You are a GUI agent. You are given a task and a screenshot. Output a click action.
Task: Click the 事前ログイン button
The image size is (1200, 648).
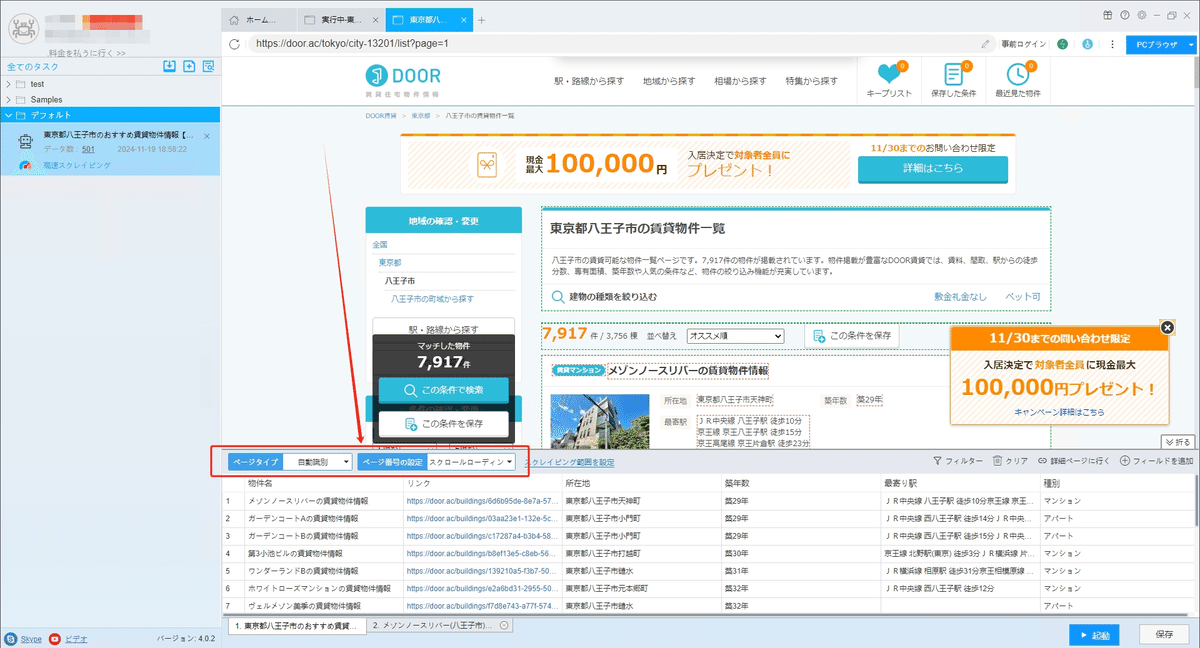(1023, 44)
